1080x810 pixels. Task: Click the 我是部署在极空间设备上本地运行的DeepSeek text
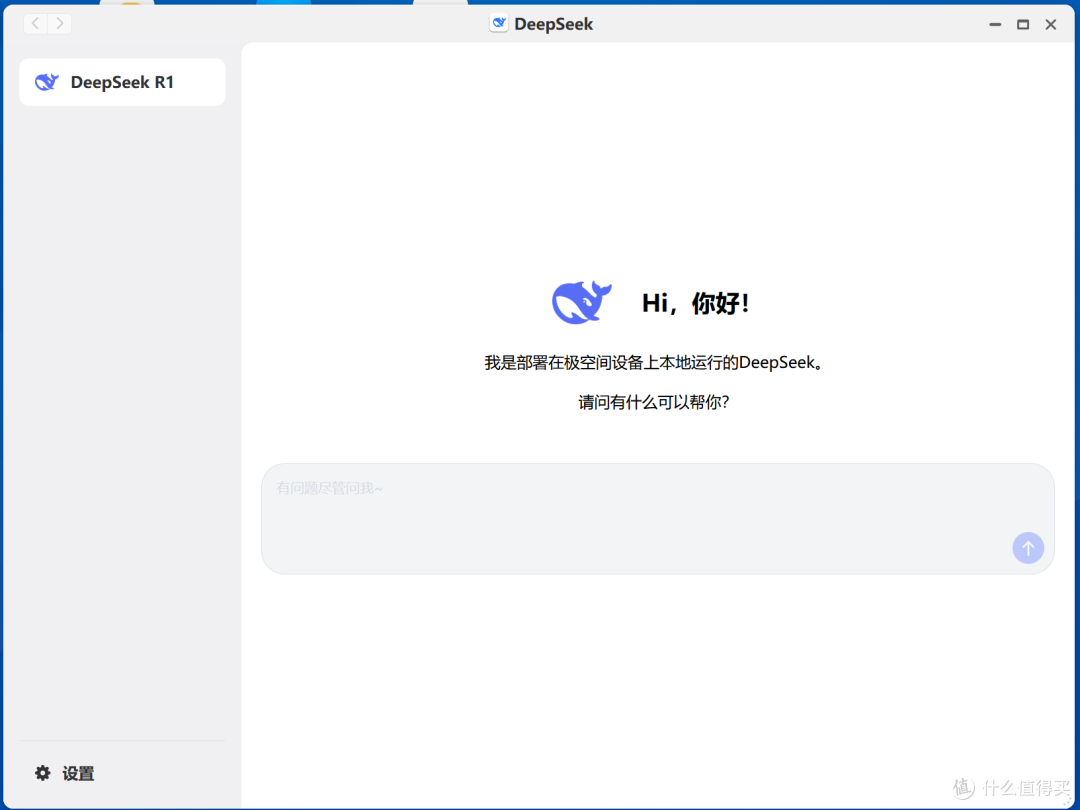[653, 362]
